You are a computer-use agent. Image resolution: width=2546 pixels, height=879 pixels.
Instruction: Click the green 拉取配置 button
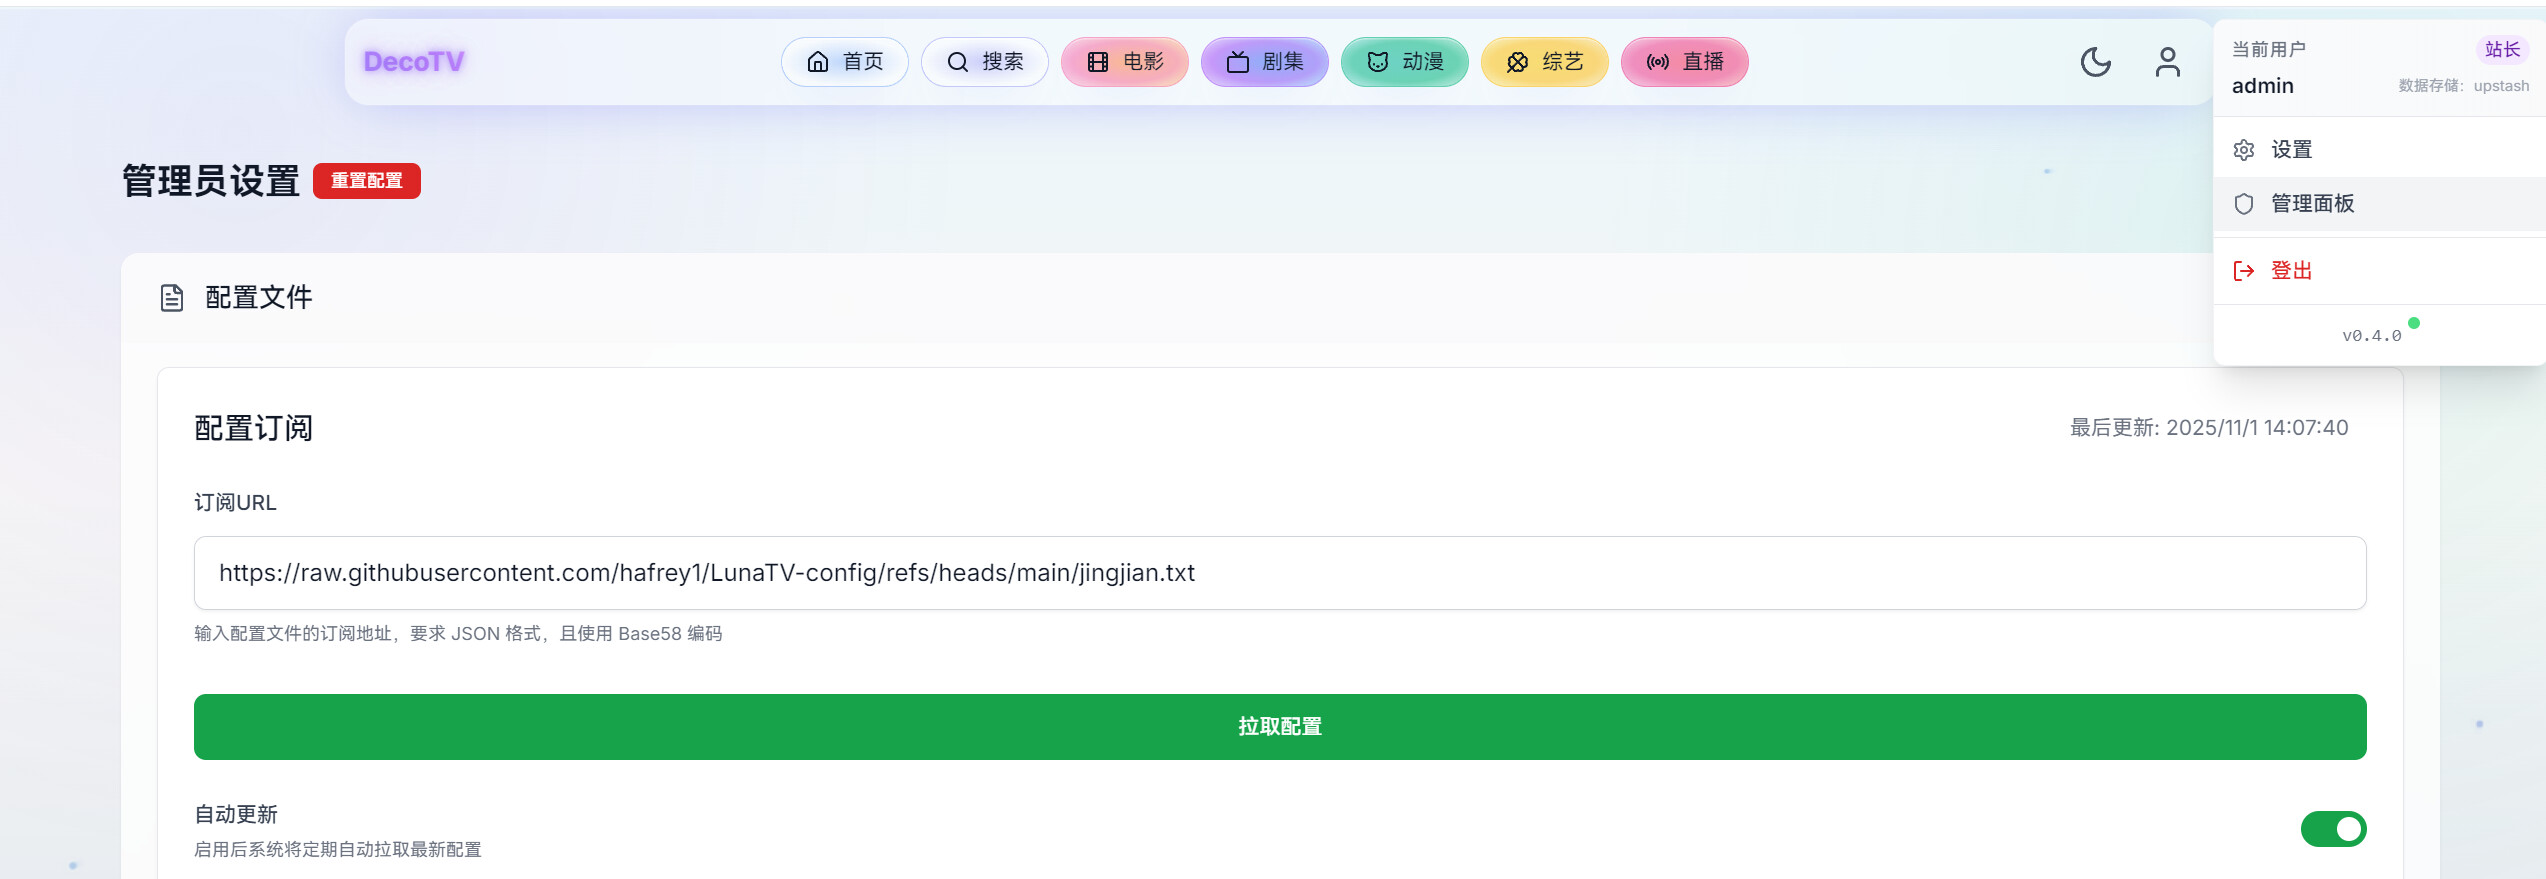click(1280, 727)
